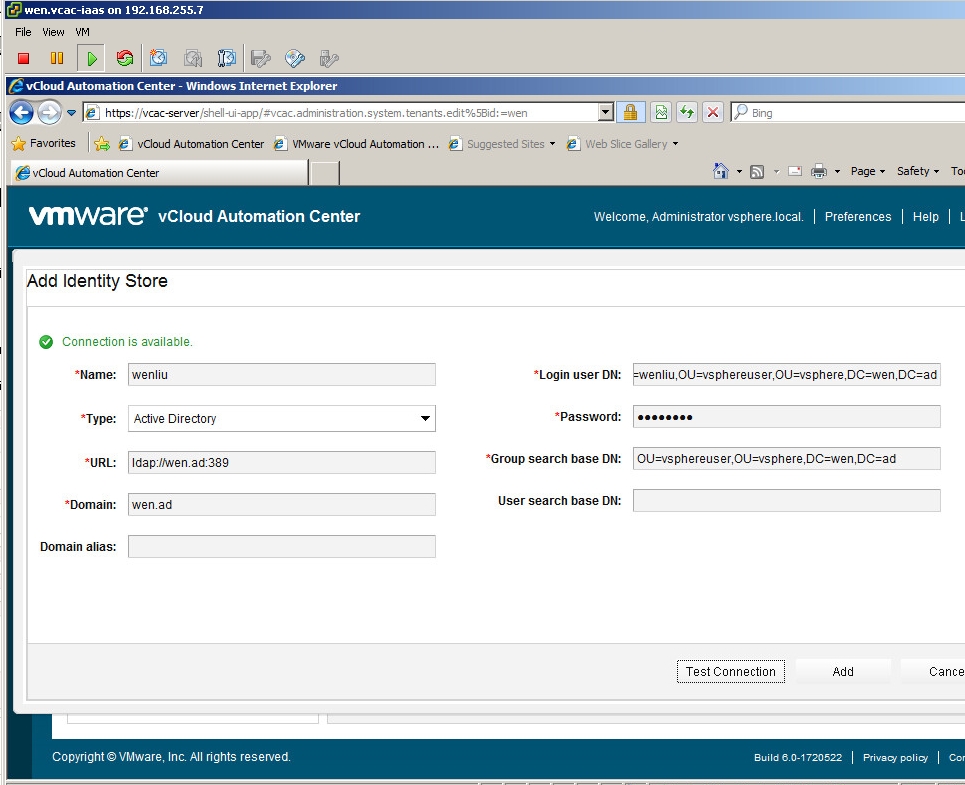
Task: Open the vCloud Automation Center favorites link
Action: tap(191, 144)
